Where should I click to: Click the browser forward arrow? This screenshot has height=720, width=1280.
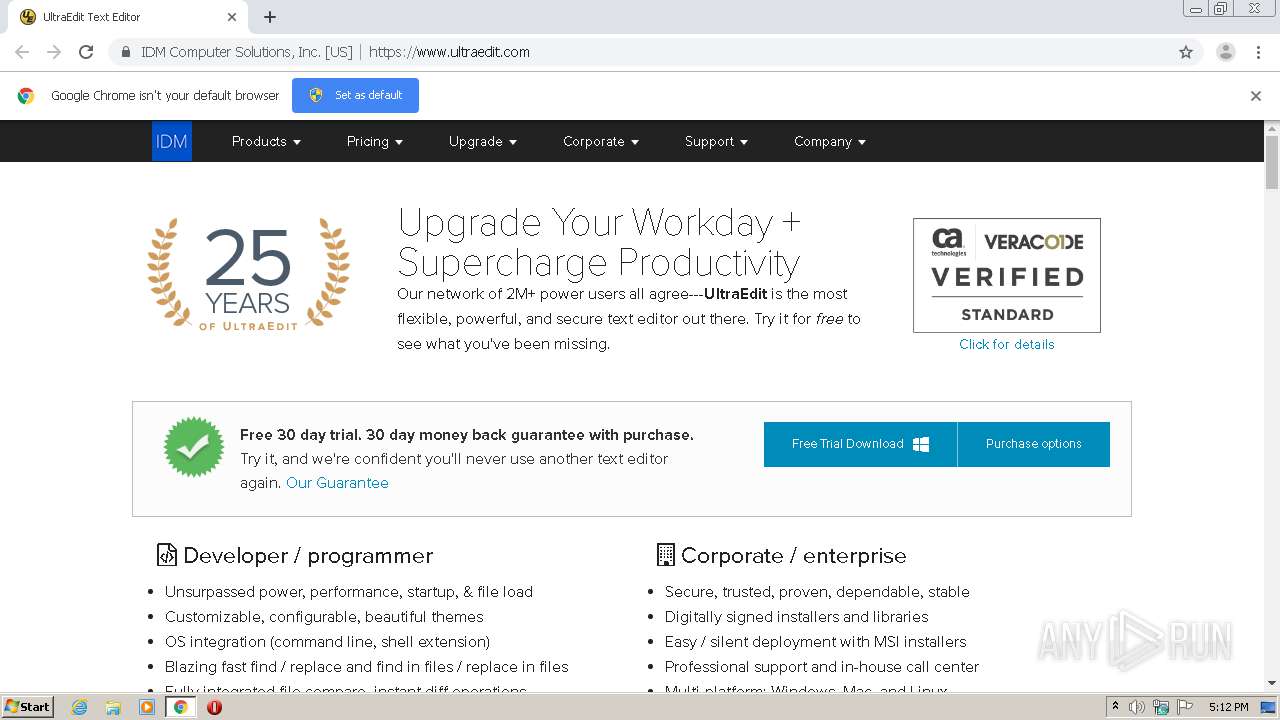coord(54,52)
